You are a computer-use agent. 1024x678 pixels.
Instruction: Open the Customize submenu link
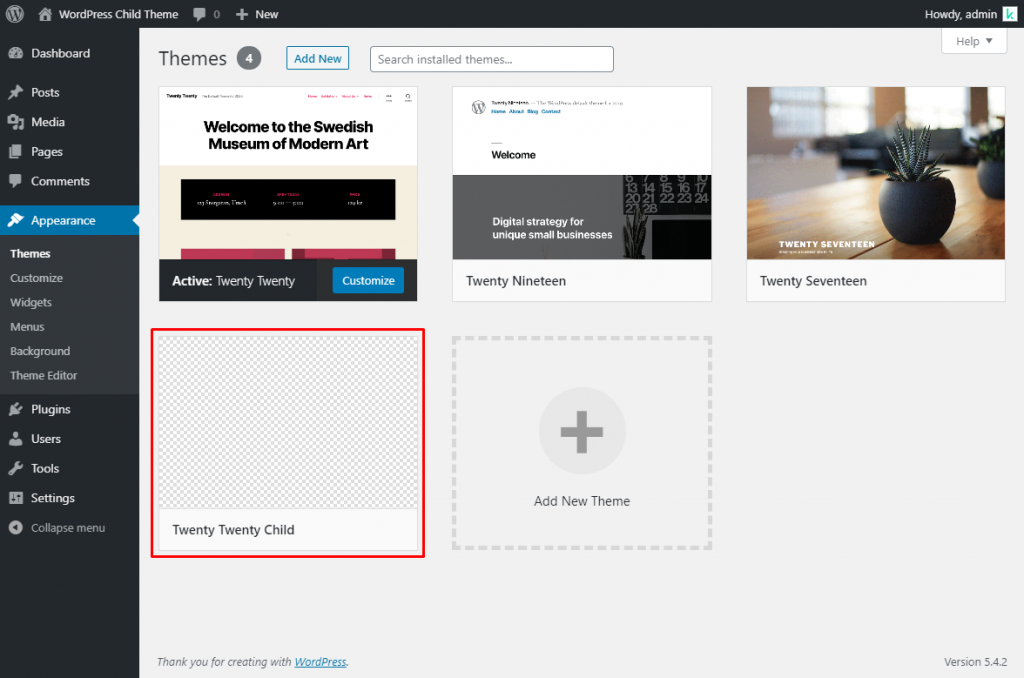click(x=37, y=278)
